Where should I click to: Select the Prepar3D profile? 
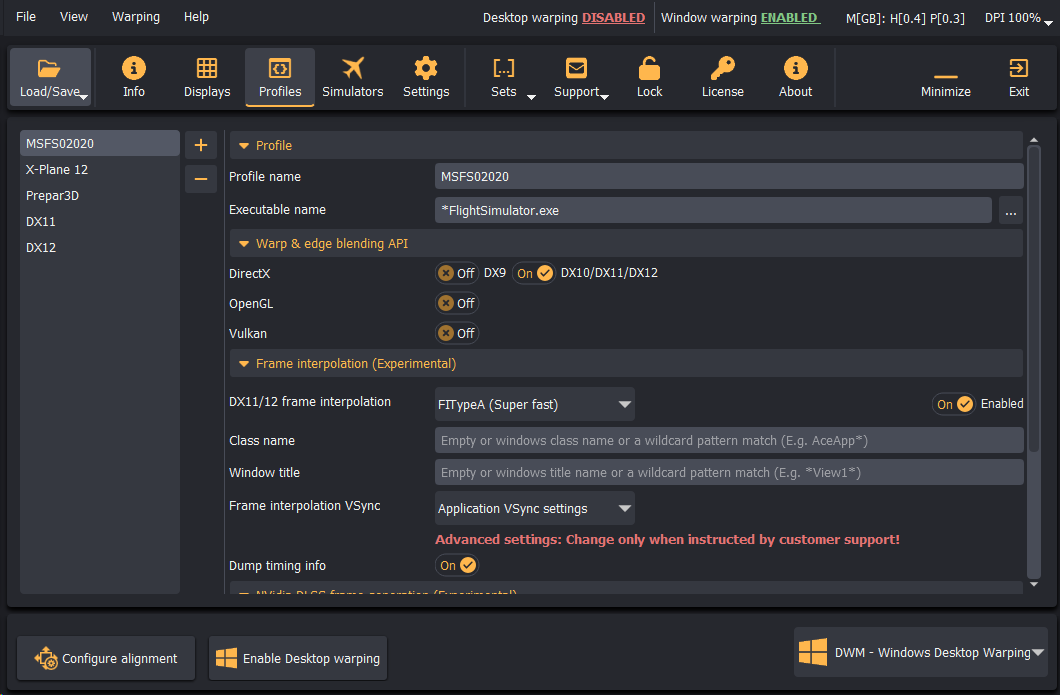(x=100, y=195)
